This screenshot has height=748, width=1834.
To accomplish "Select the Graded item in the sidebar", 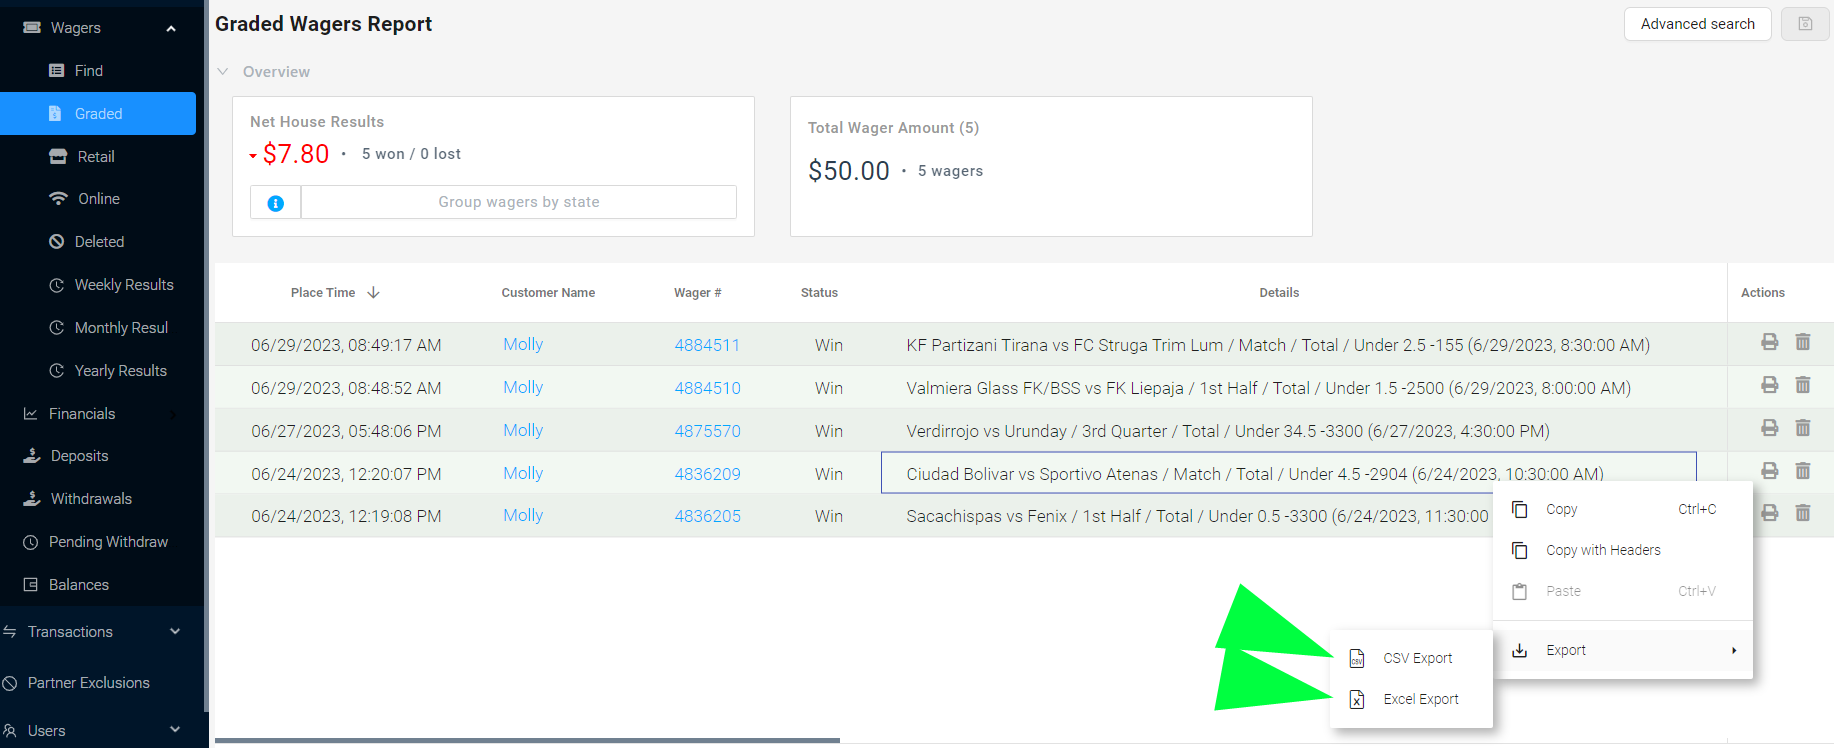I will point(98,114).
